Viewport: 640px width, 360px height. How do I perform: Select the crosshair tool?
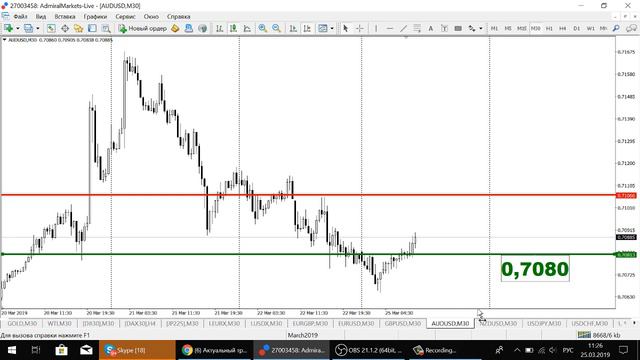[360, 28]
